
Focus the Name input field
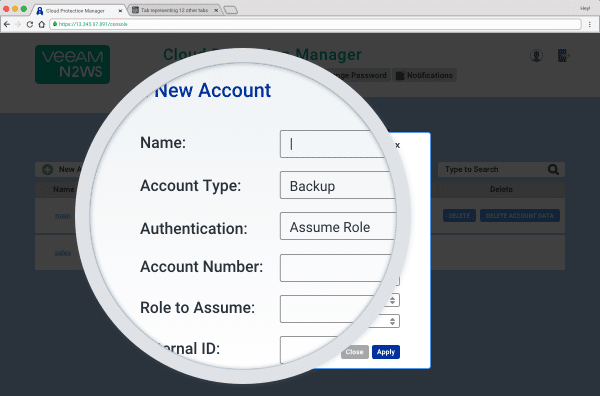pos(333,144)
